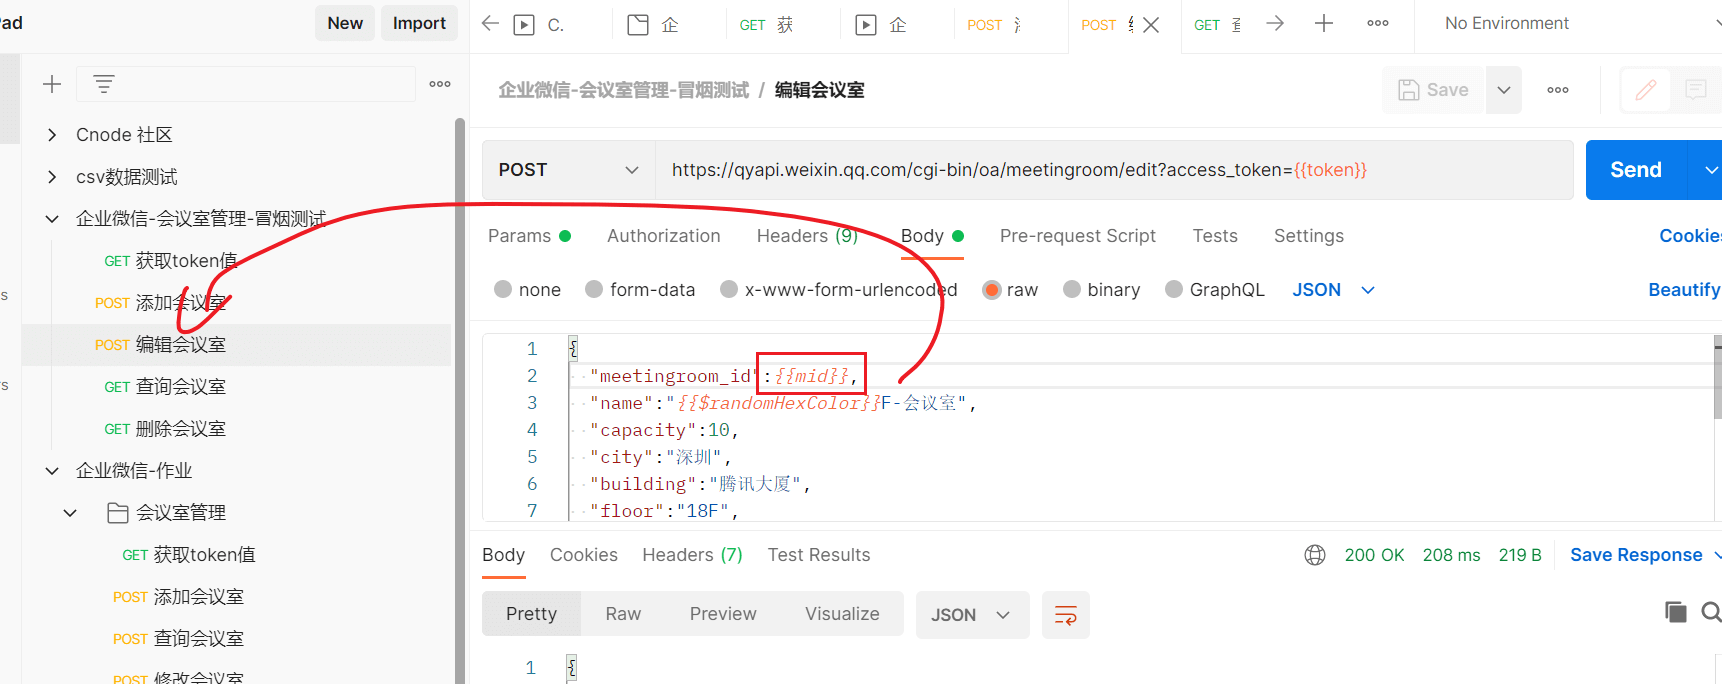Open tab options ellipsis in tab bar
The height and width of the screenshot is (684, 1722).
[1378, 23]
